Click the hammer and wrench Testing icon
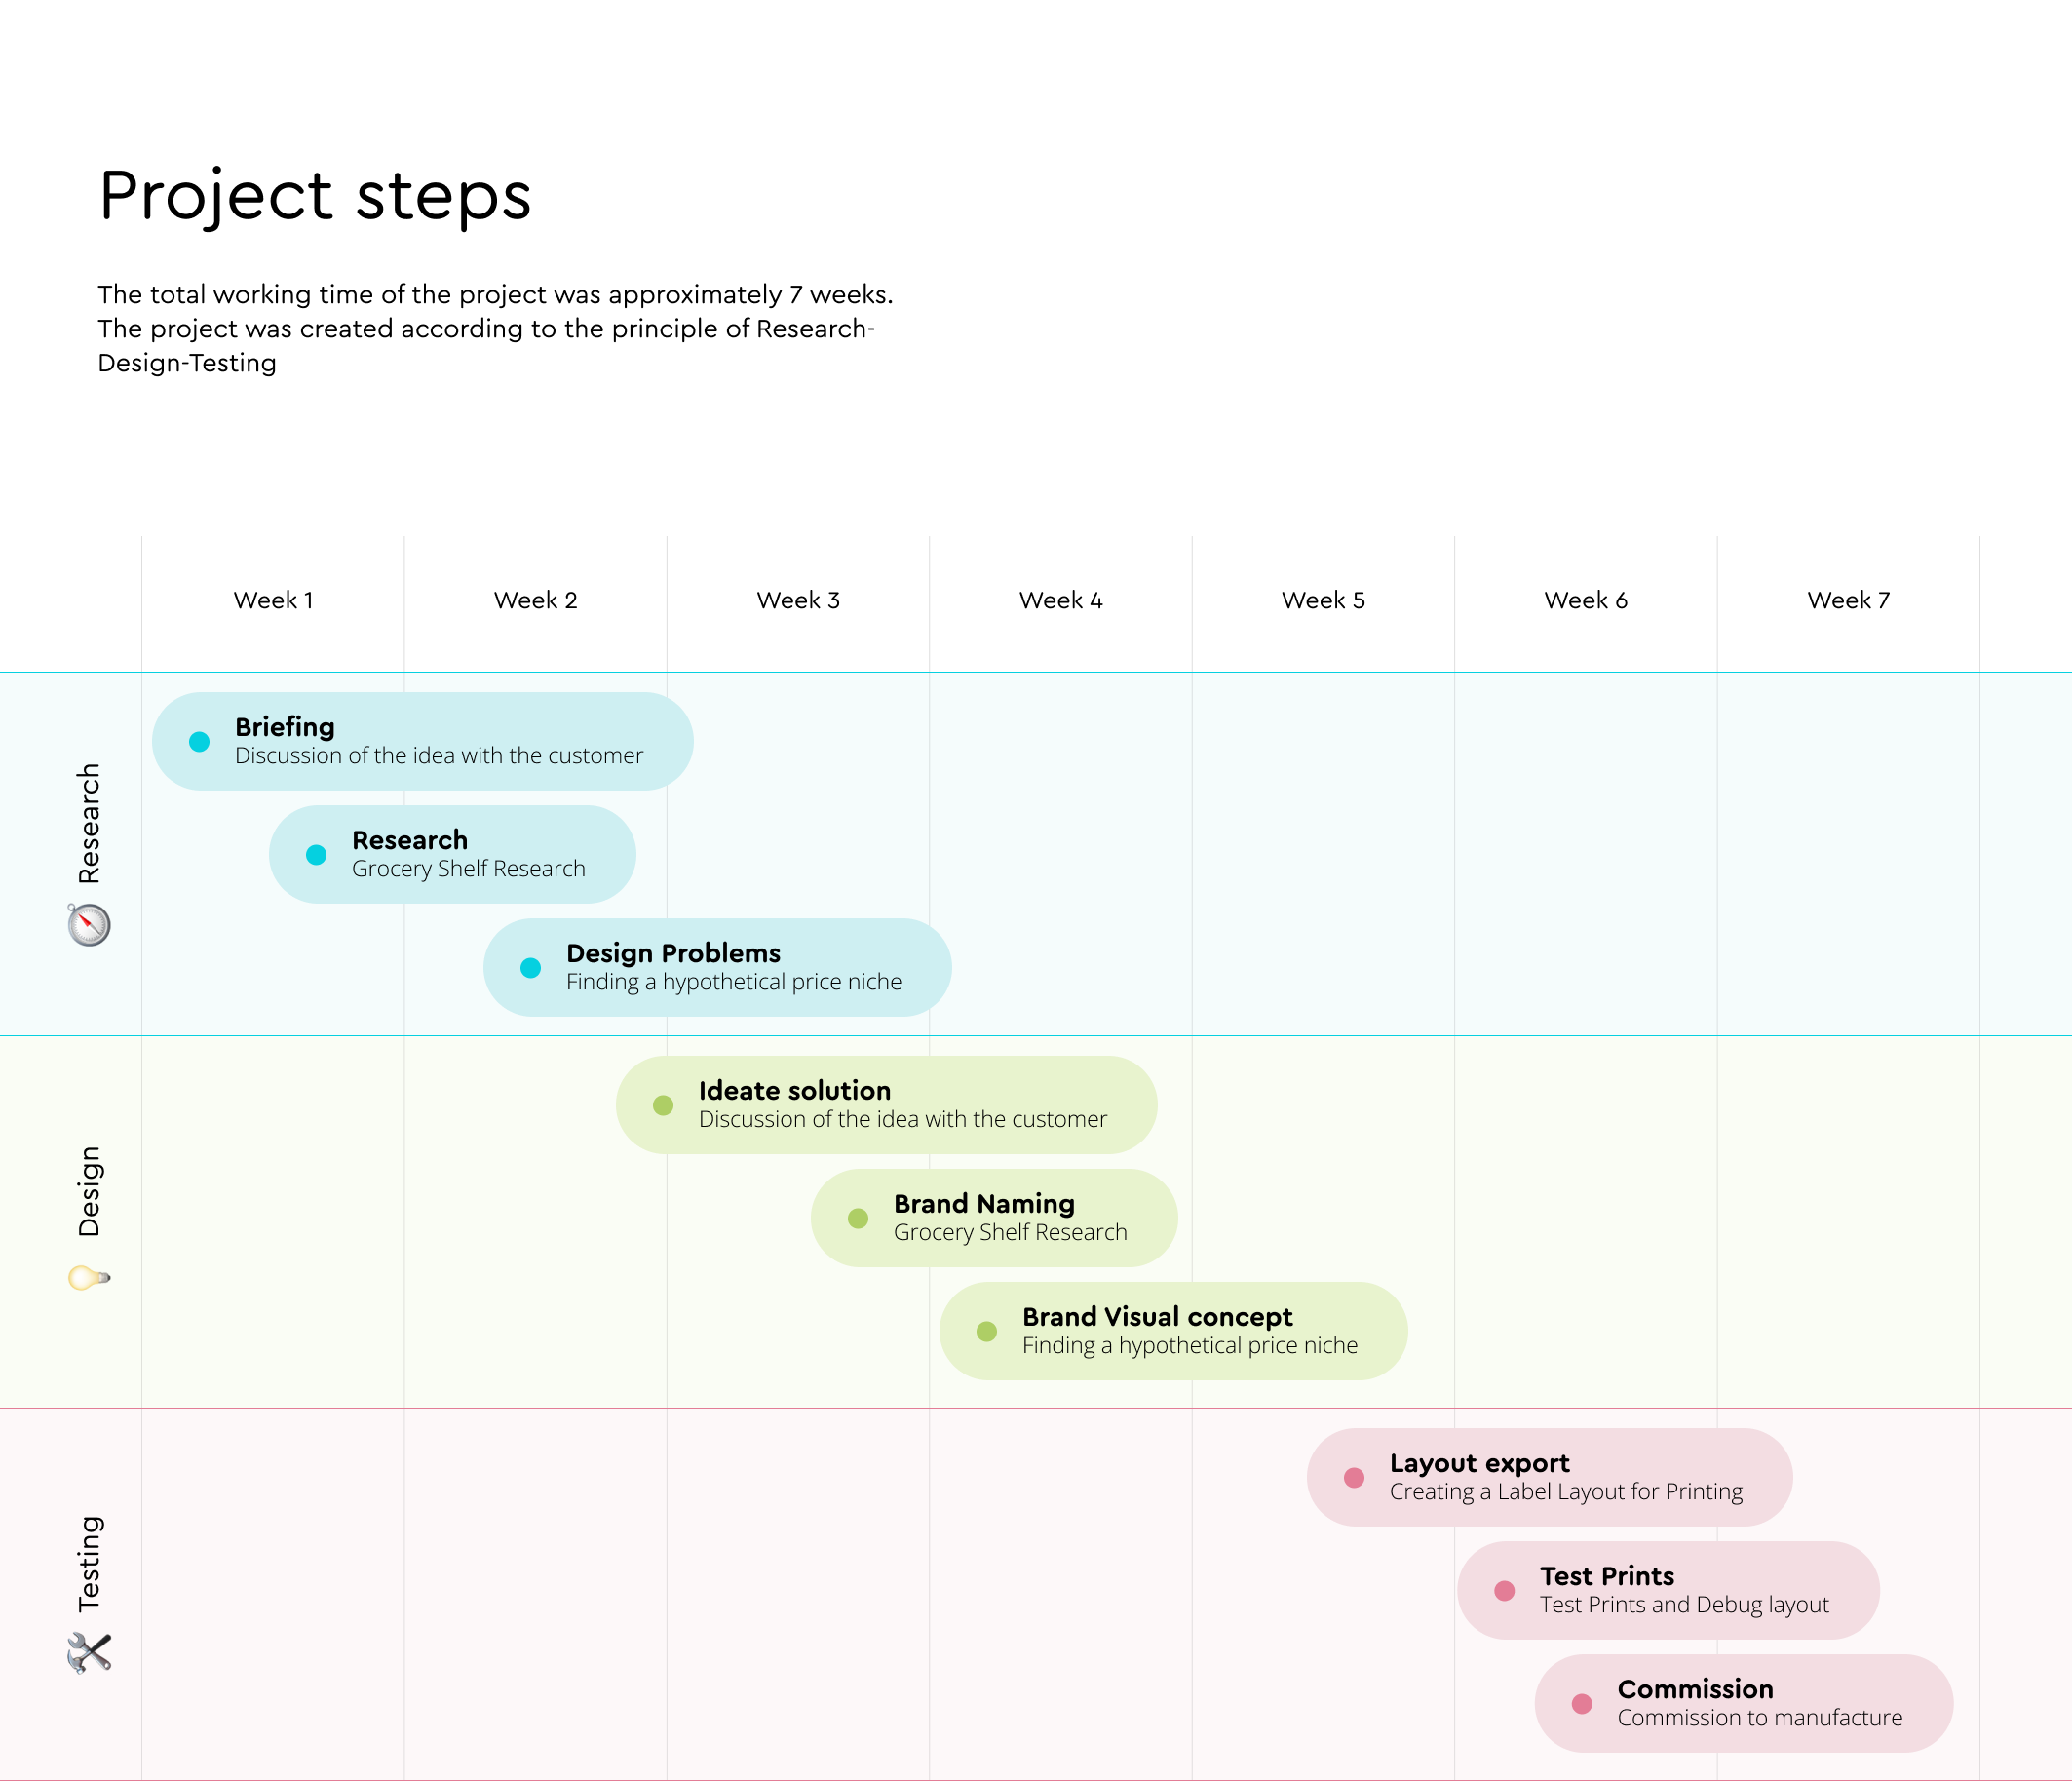2072x1781 pixels. coord(89,1652)
